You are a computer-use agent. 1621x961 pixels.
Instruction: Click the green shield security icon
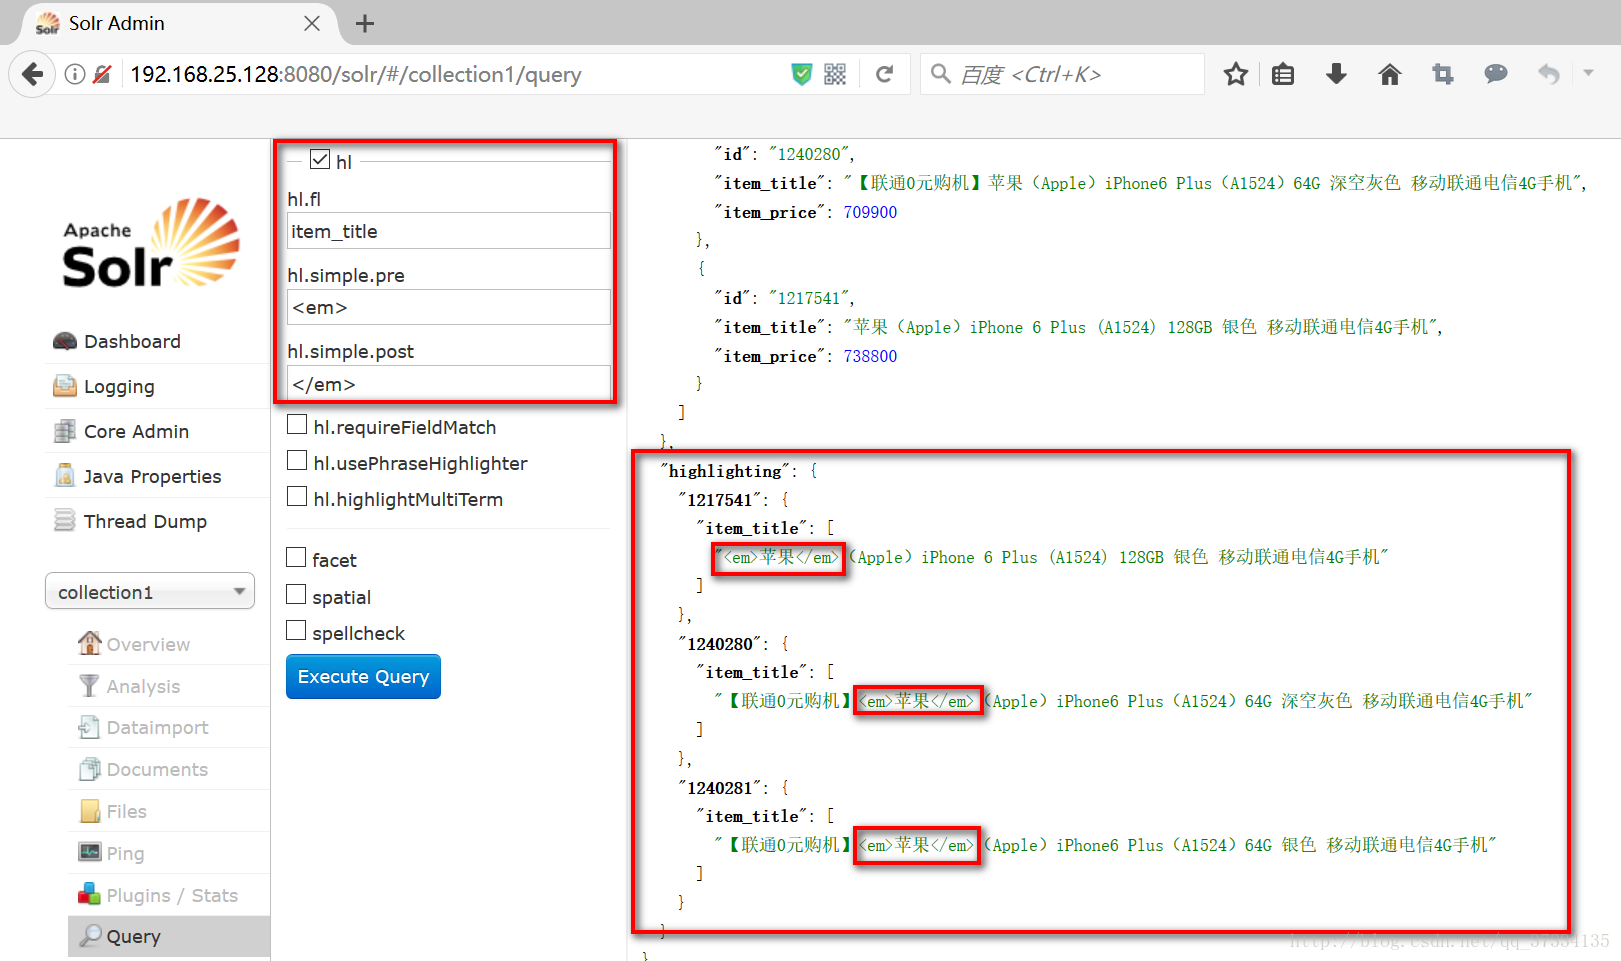click(802, 74)
